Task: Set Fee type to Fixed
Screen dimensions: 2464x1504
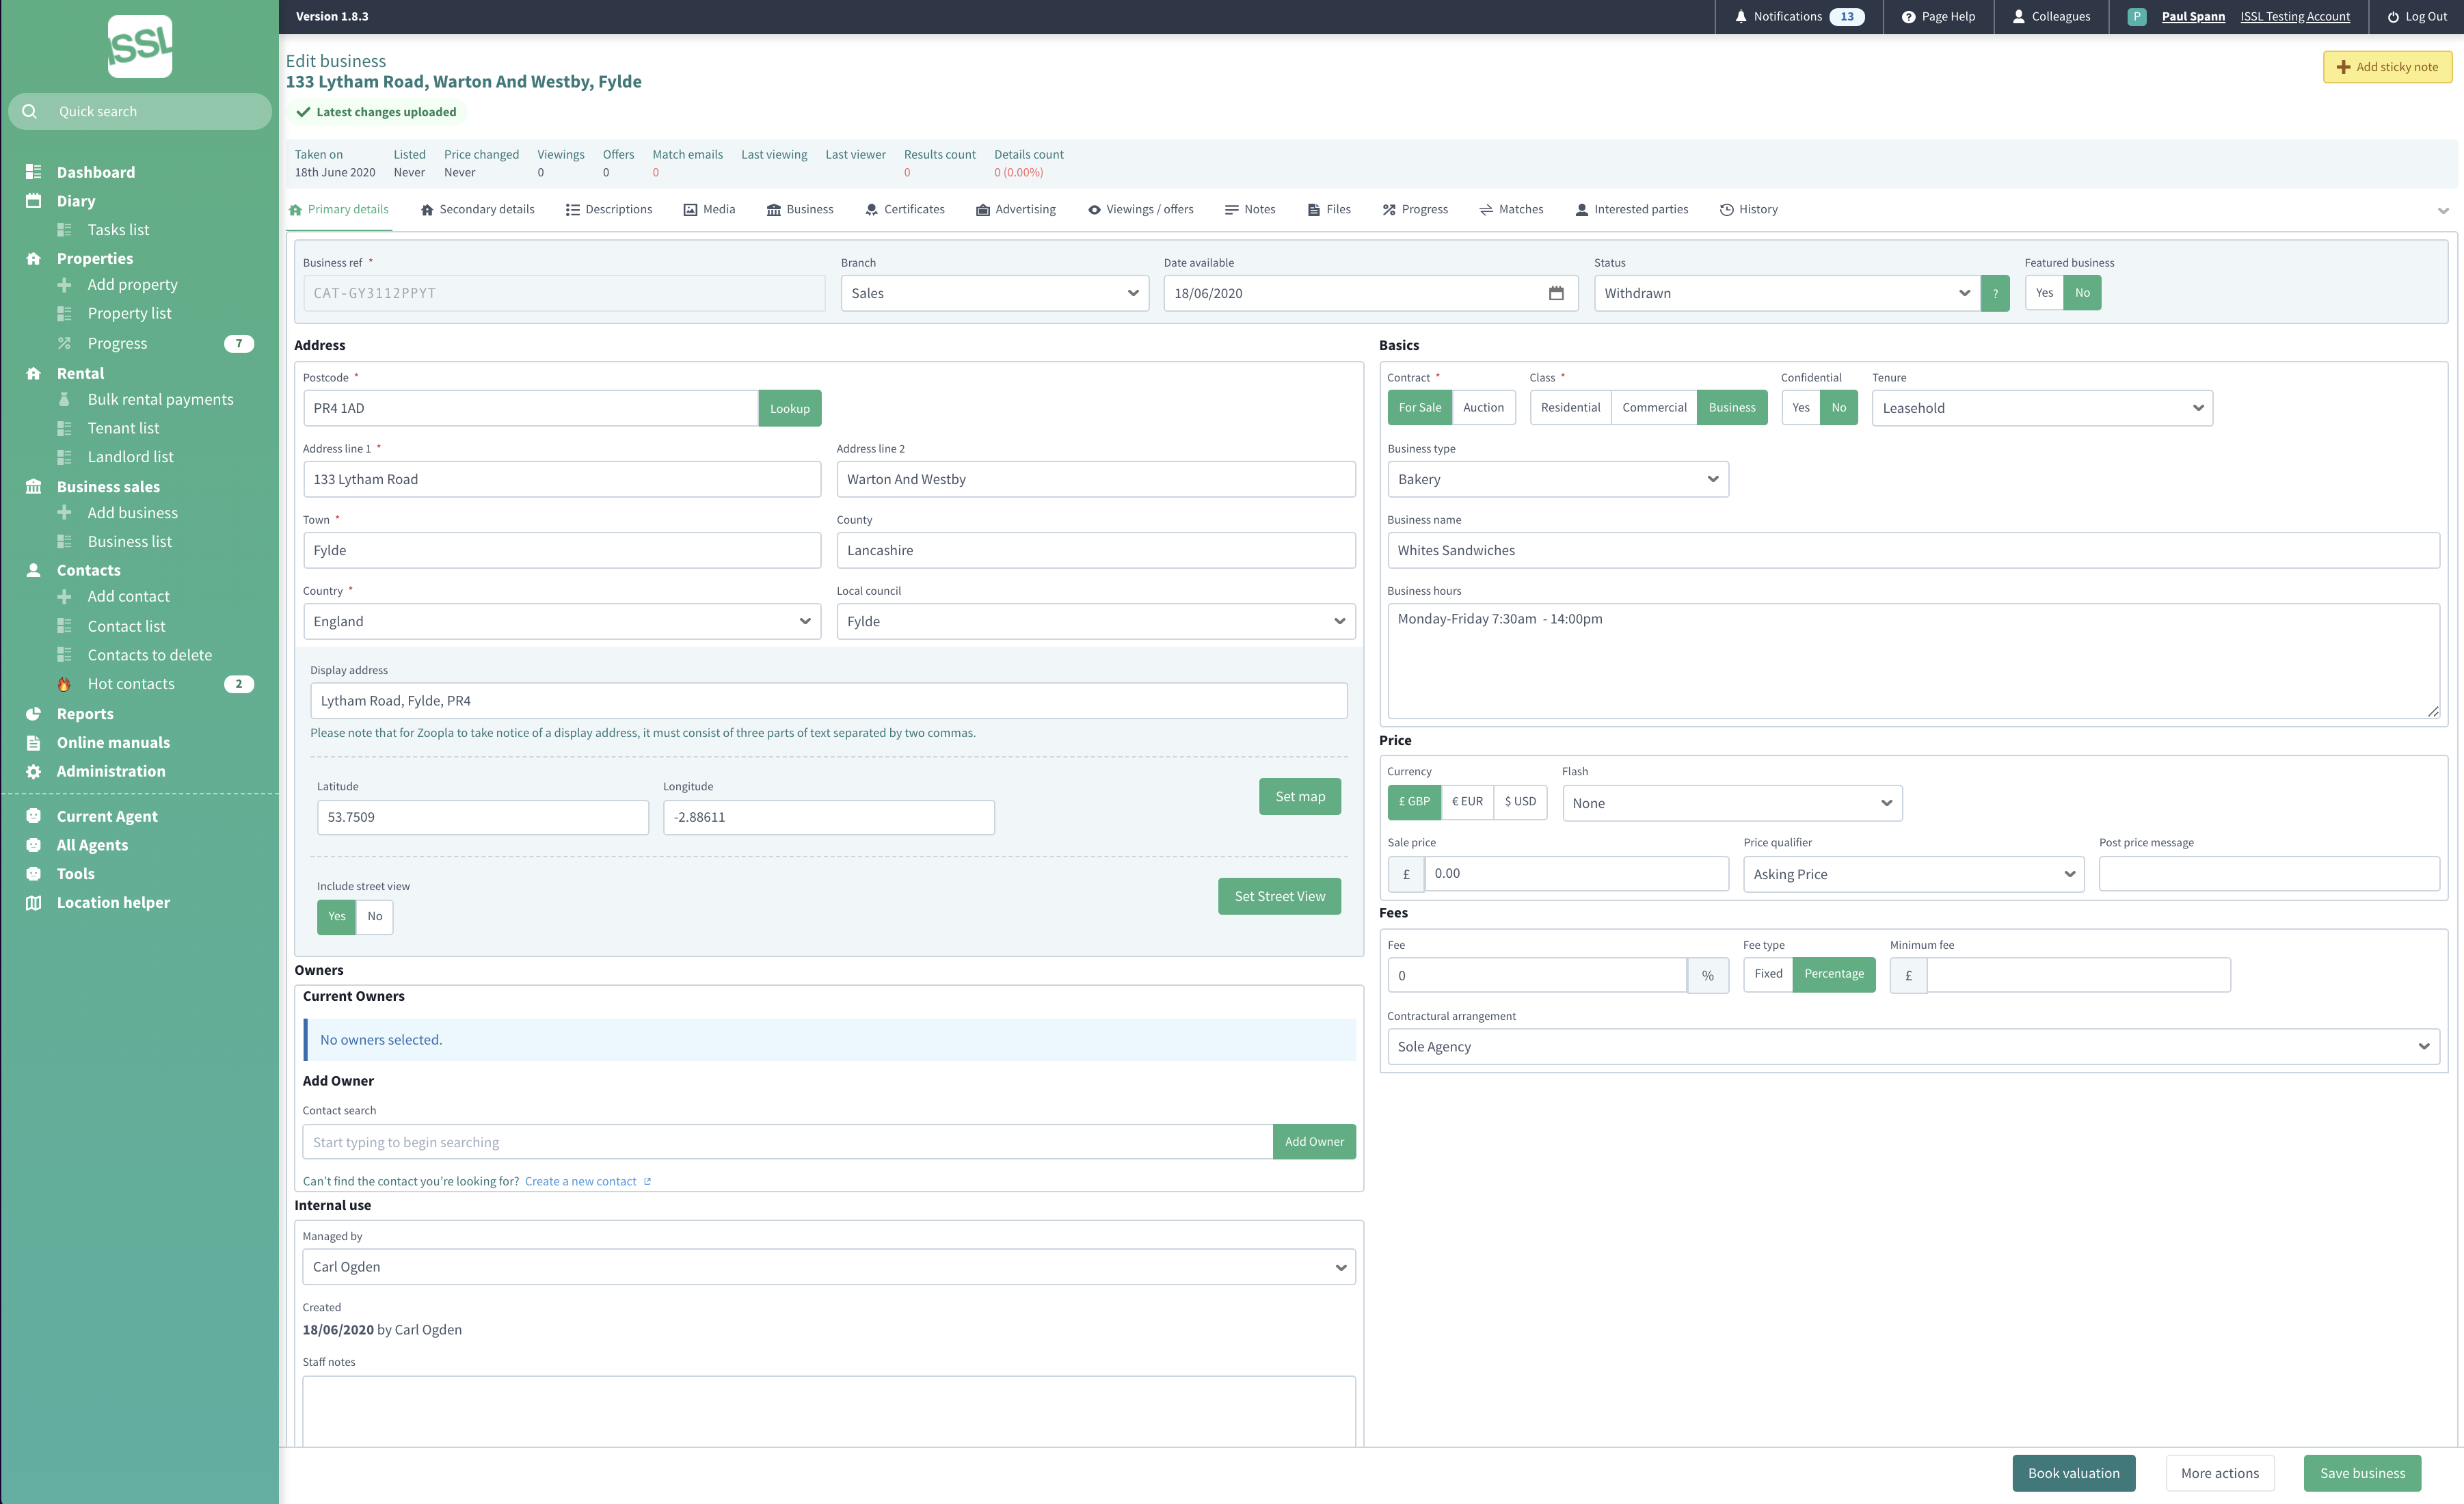Action: pyautogui.click(x=1767, y=974)
